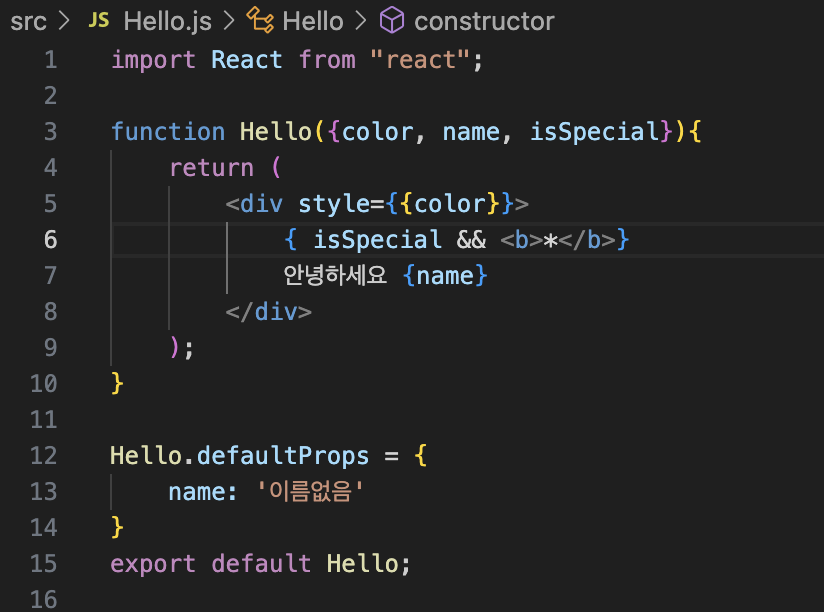Click the constructor cube icon
Screen dimensions: 824x612
(392, 20)
